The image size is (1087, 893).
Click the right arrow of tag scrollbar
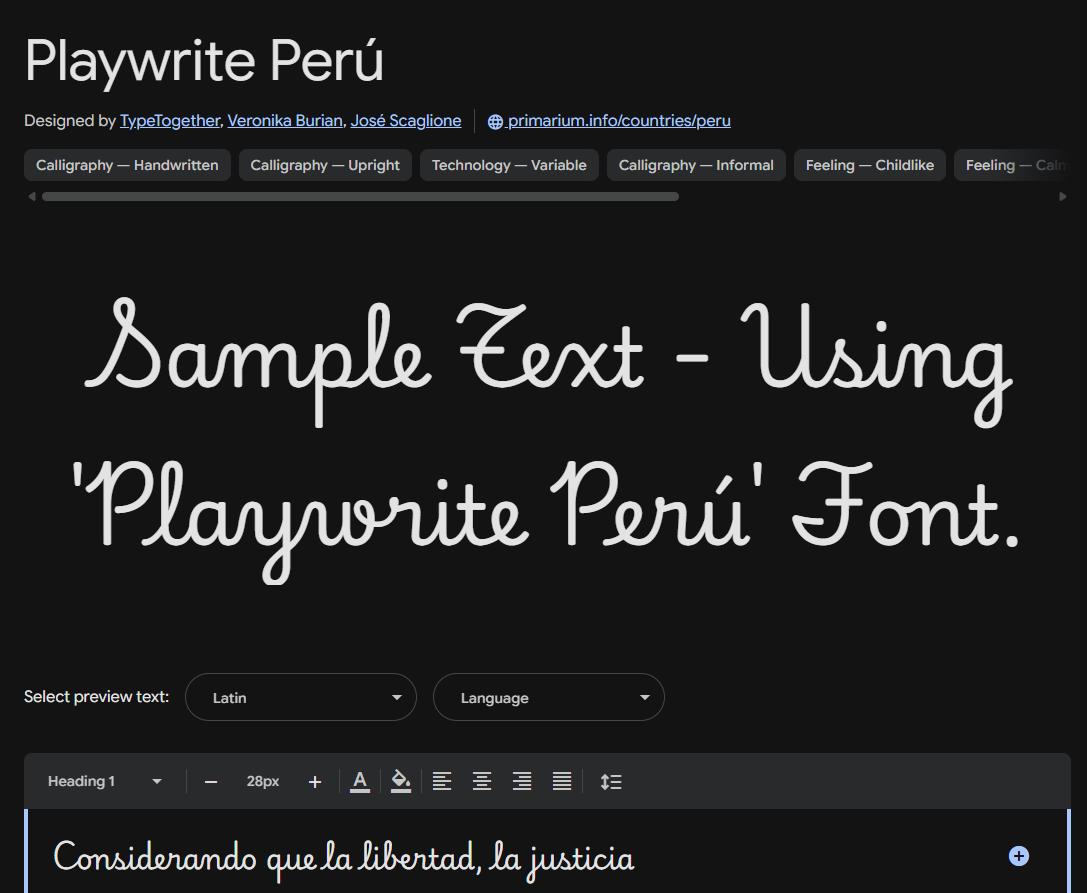1063,197
